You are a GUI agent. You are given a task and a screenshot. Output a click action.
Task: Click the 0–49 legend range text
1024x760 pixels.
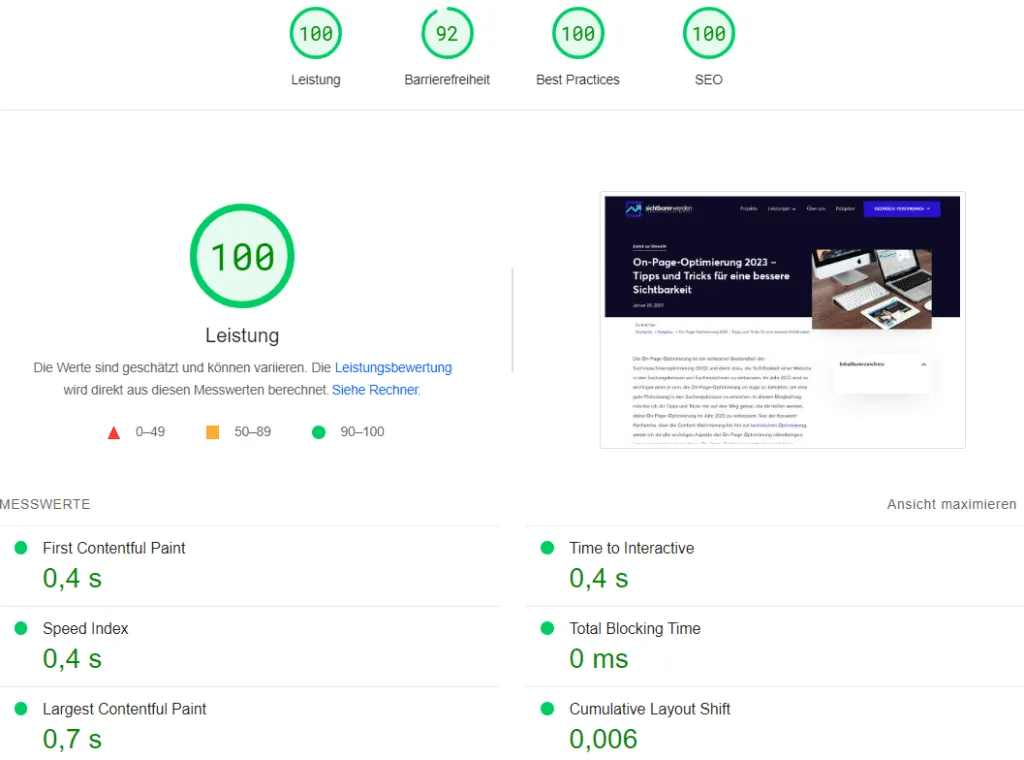(150, 432)
